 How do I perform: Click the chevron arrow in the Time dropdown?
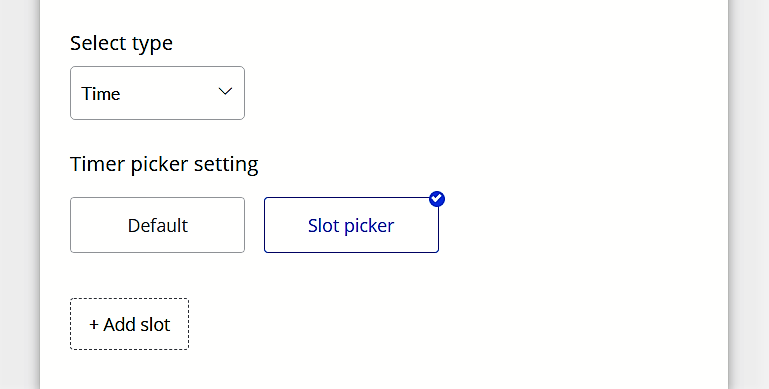click(225, 91)
